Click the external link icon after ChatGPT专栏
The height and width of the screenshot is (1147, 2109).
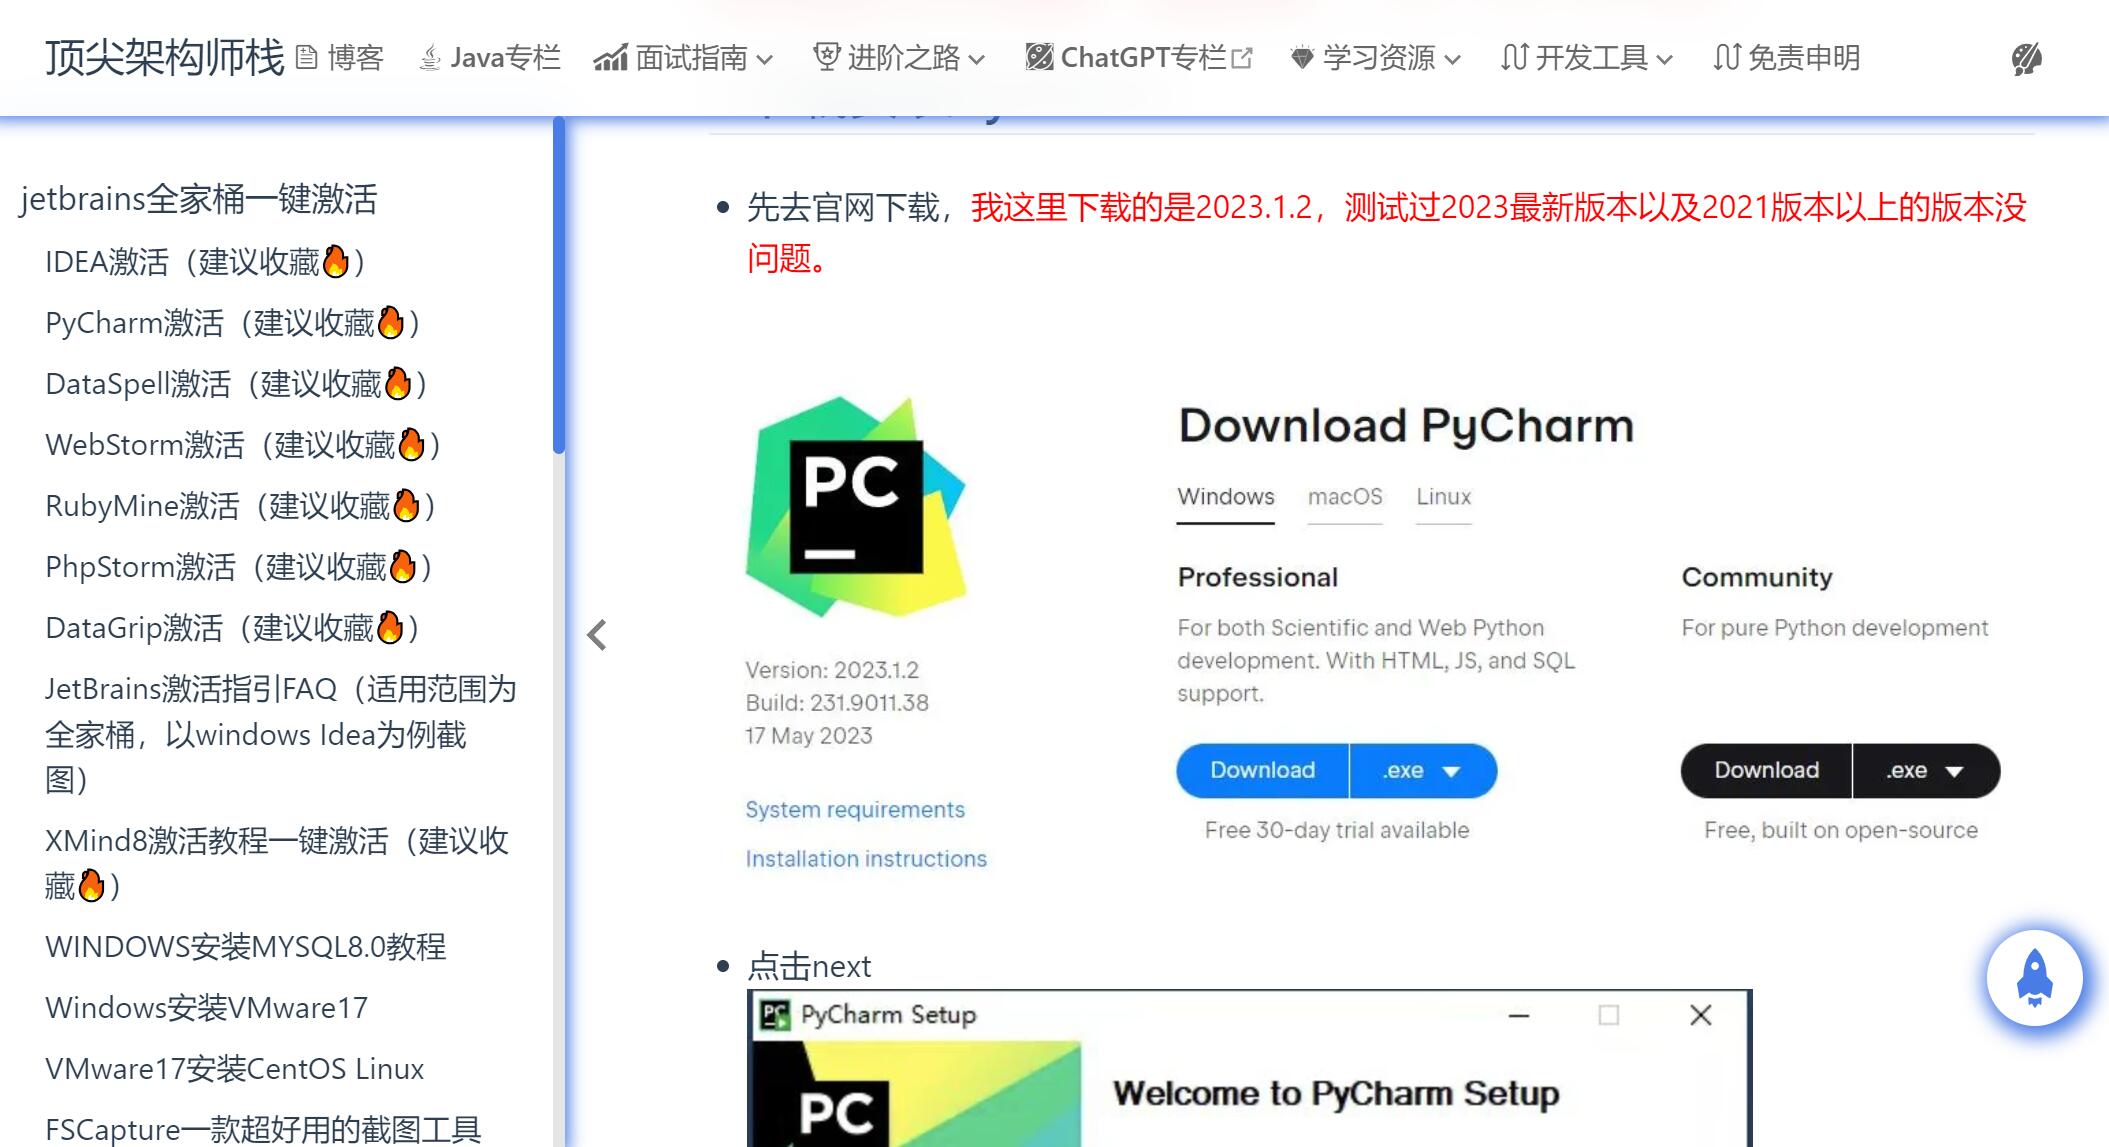click(x=1242, y=59)
